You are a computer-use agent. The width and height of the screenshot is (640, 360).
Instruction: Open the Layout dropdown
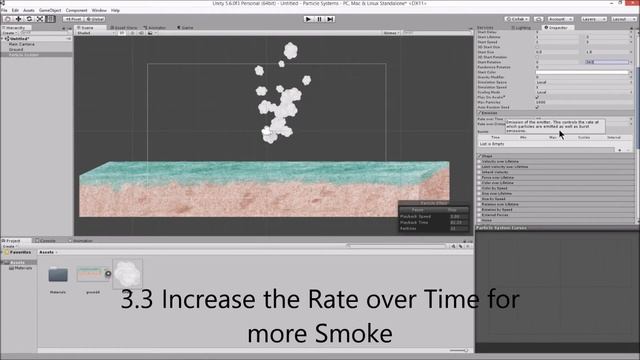(x=623, y=19)
